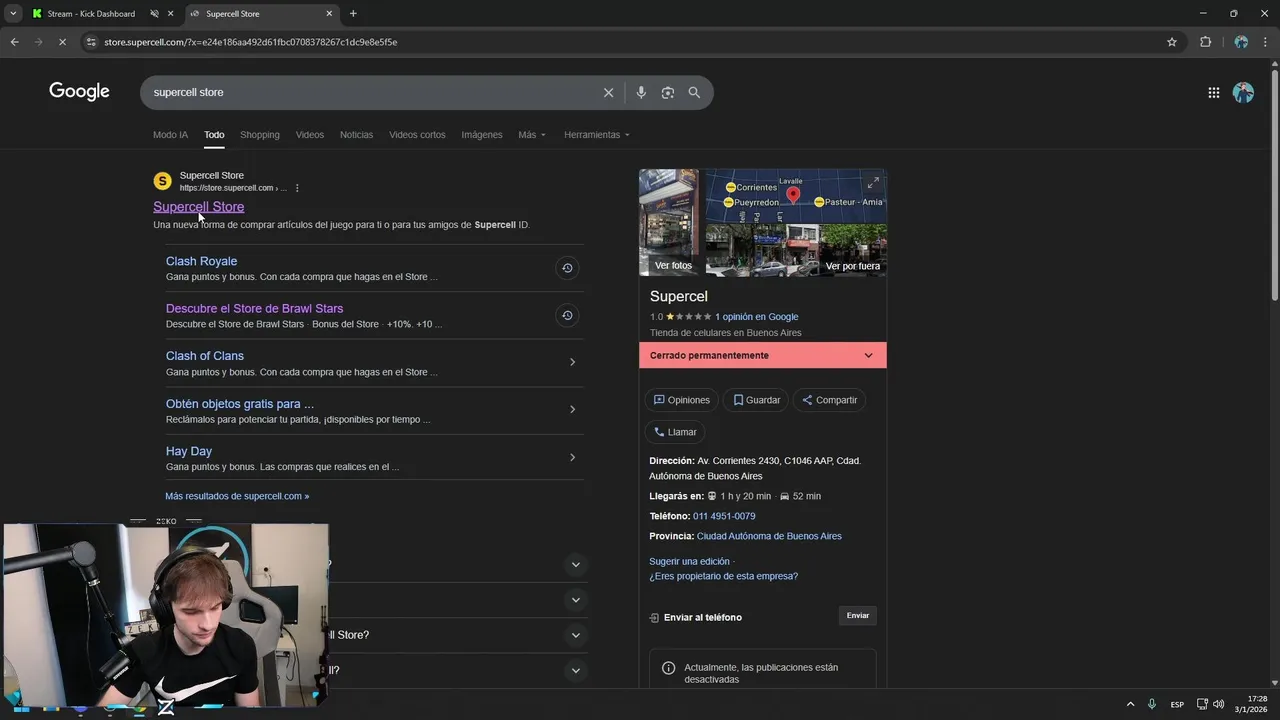Click the Opiniones button

click(x=681, y=400)
